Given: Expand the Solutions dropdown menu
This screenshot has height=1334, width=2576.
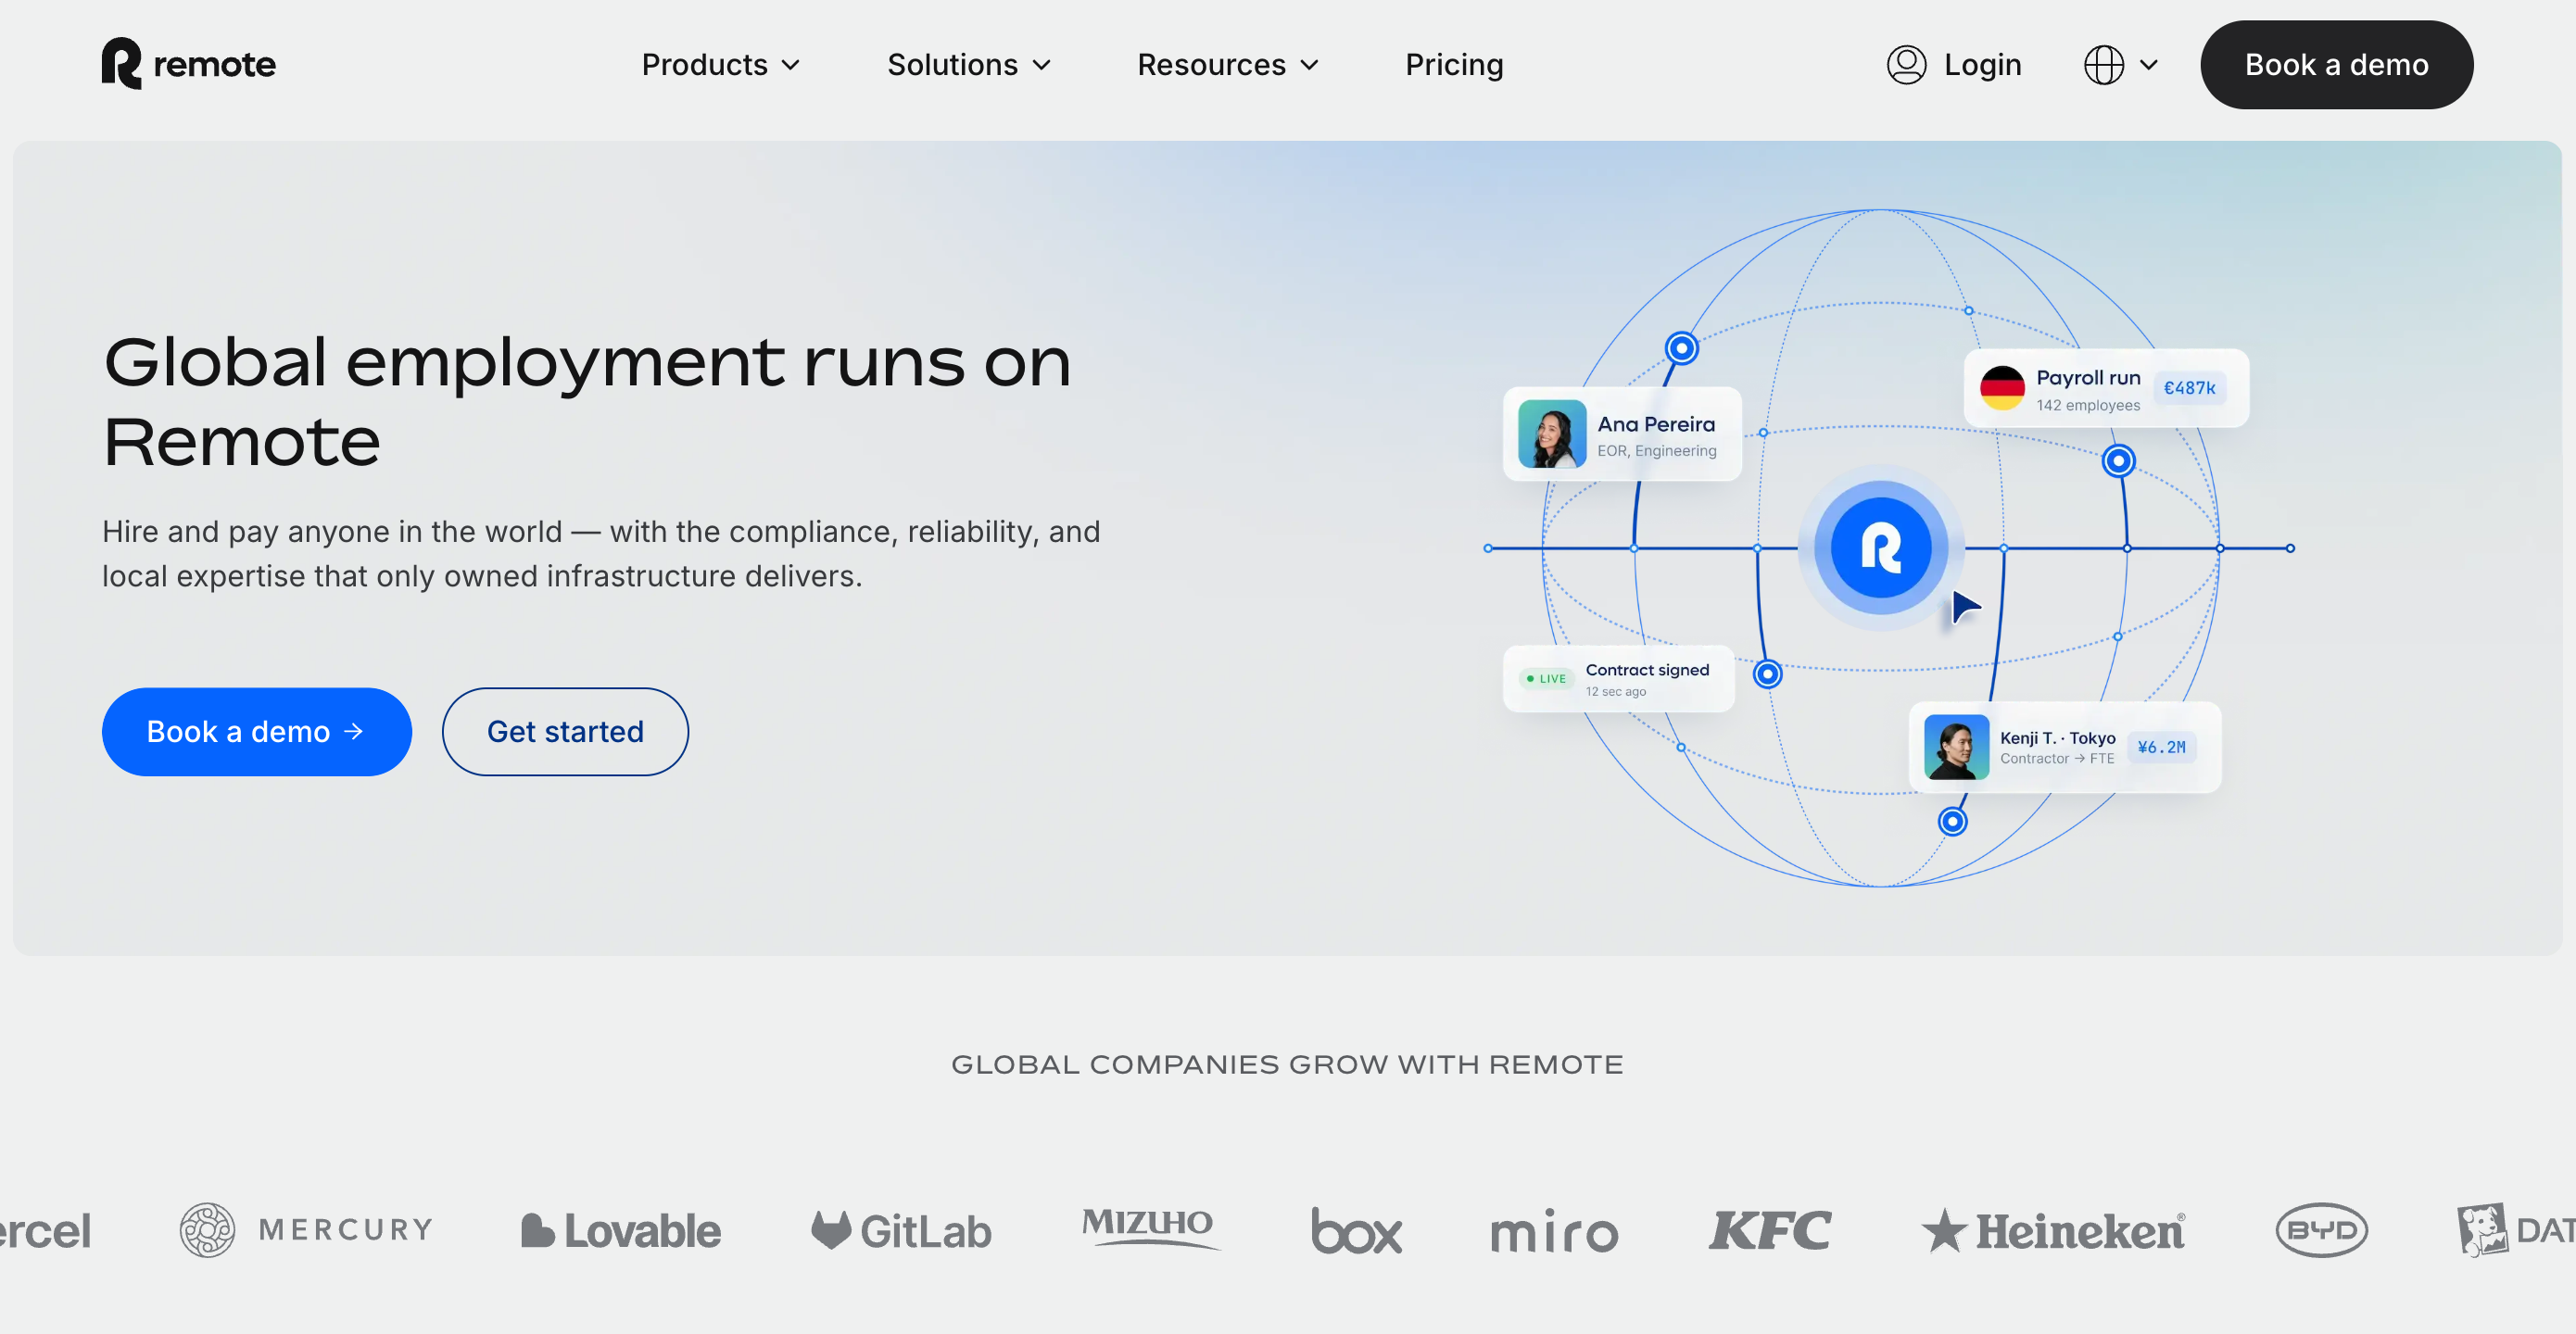Looking at the screenshot, I should [x=968, y=65].
